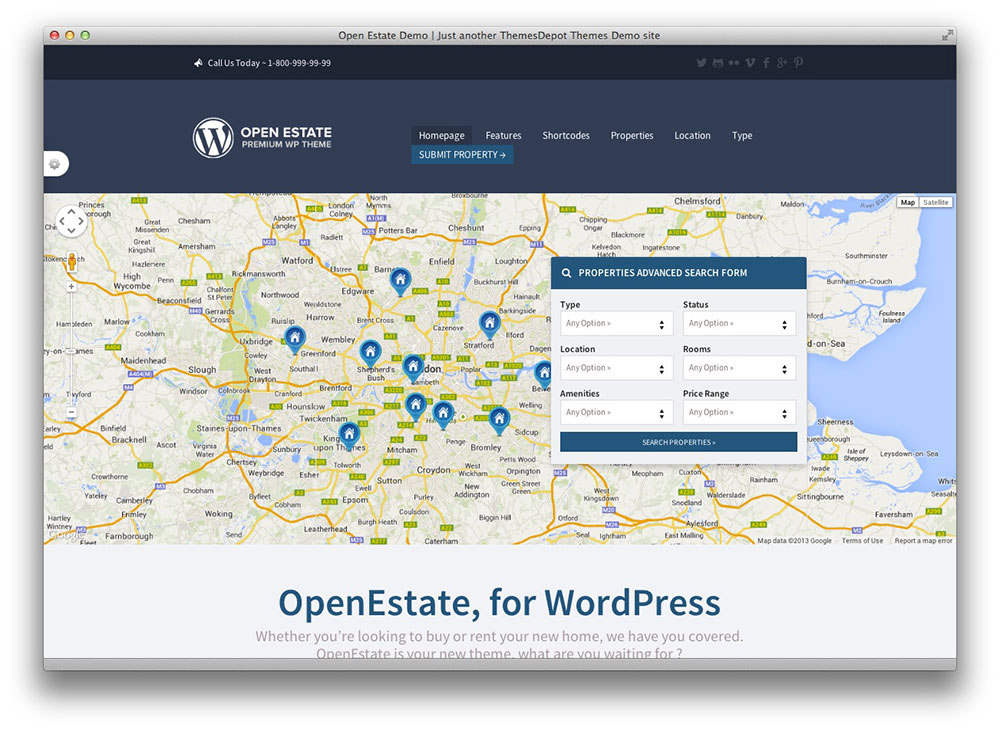Screen dimensions: 1000x731
Task: Click the WordPress Open Estate logo
Action: 262,137
